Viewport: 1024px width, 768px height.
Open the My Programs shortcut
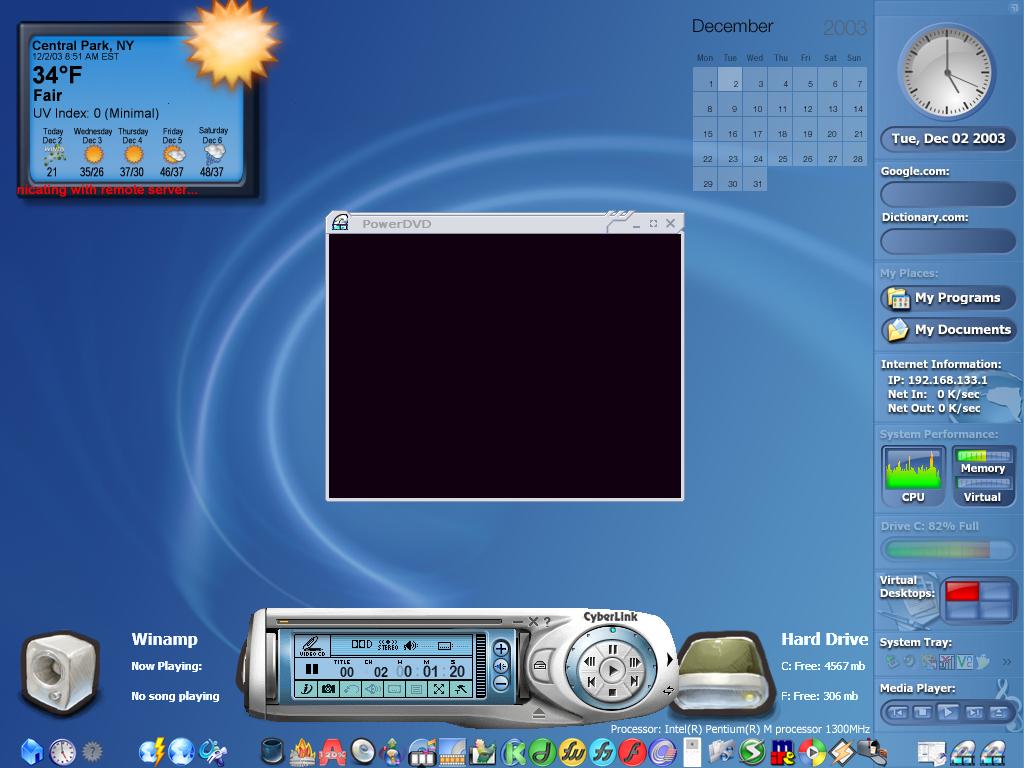(x=948, y=298)
